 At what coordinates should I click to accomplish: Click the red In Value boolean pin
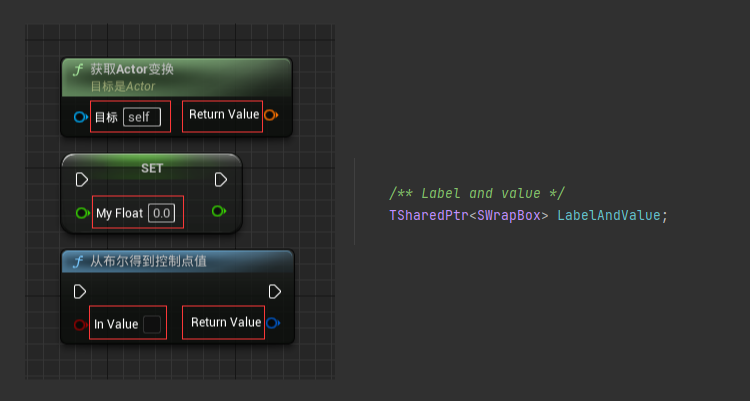(x=80, y=324)
